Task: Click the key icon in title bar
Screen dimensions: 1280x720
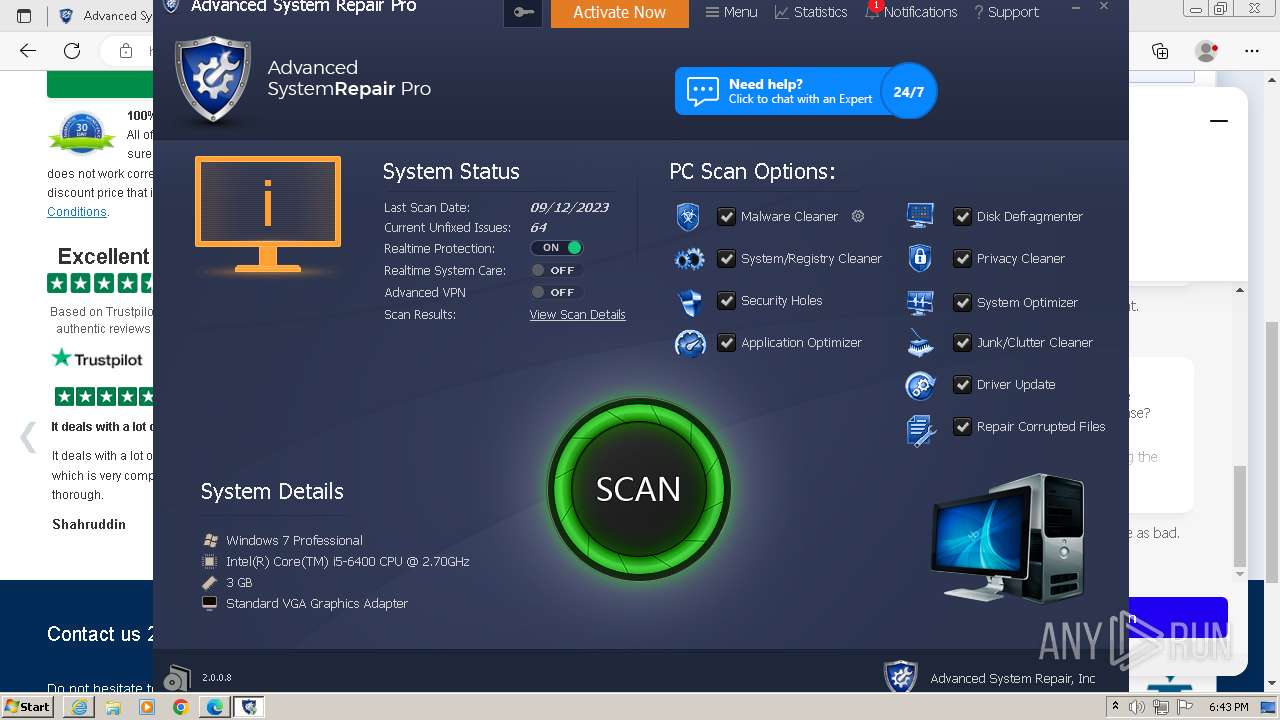Action: click(523, 13)
